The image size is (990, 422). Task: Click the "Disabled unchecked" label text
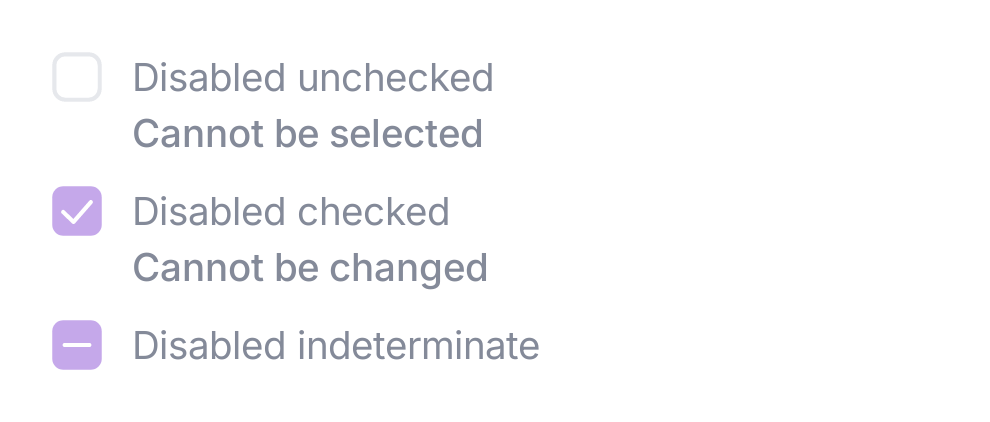(313, 78)
